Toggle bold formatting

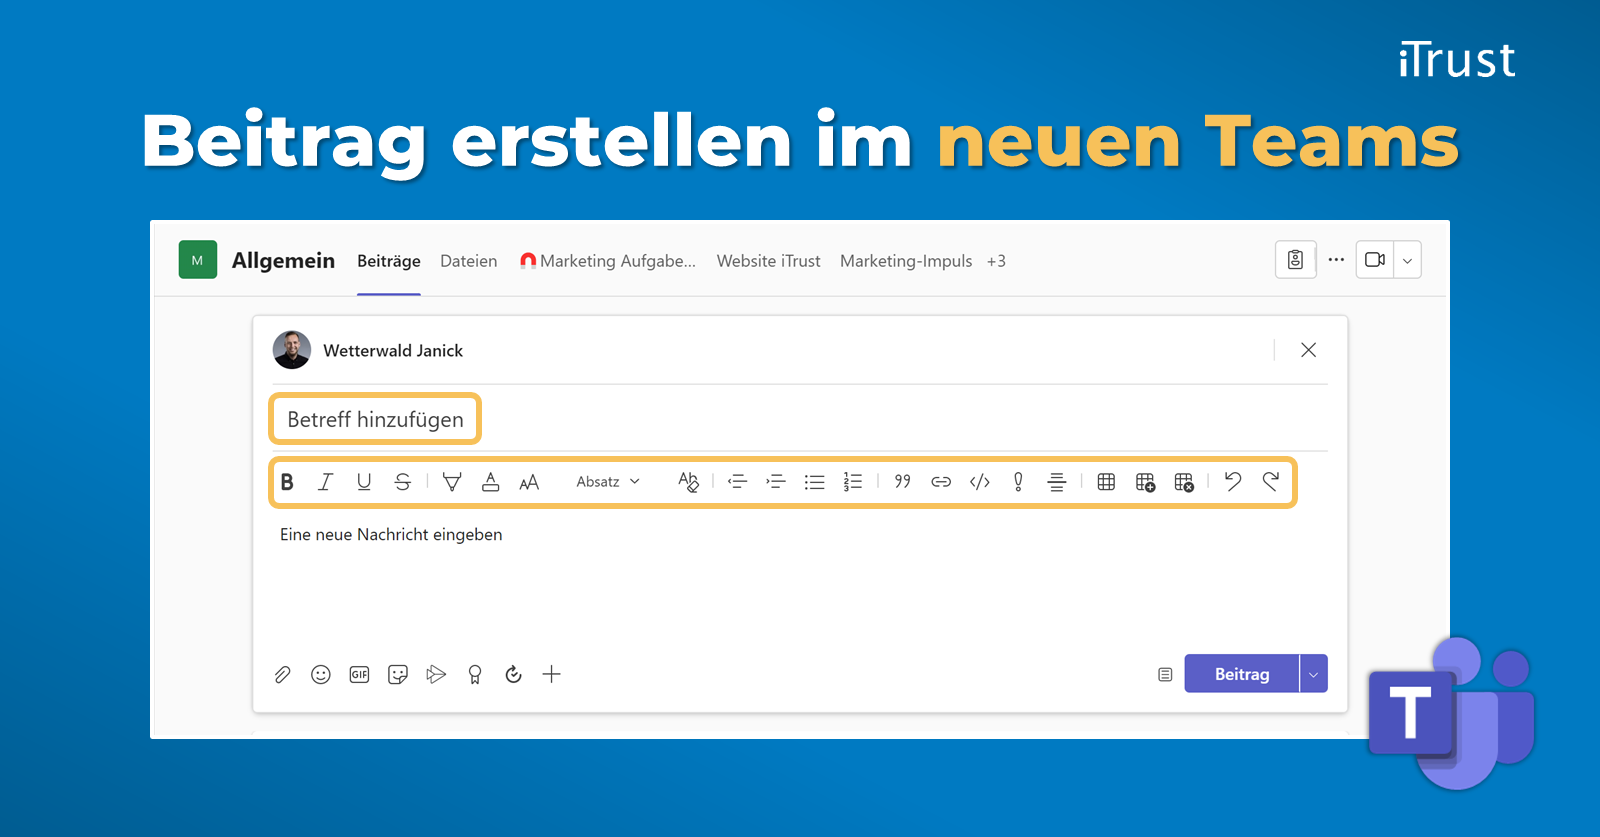[x=287, y=482]
